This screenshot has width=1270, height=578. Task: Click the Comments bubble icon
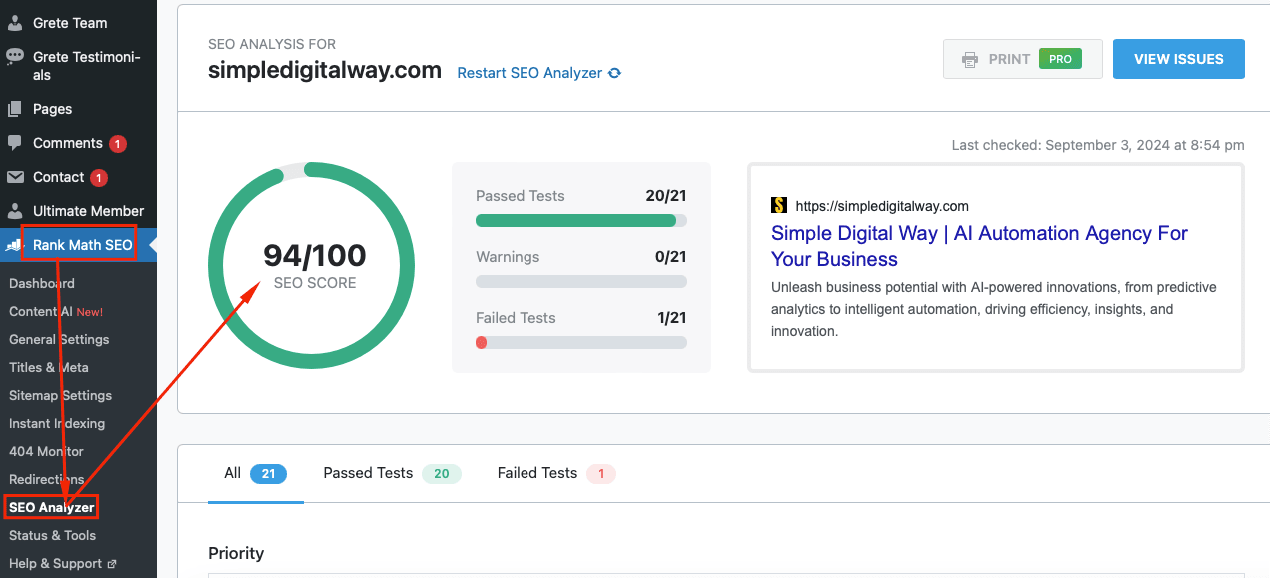pos(15,143)
